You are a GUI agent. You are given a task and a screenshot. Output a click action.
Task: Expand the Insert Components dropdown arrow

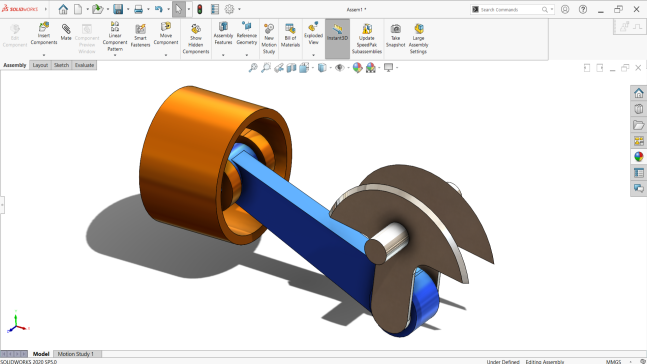pos(44,55)
